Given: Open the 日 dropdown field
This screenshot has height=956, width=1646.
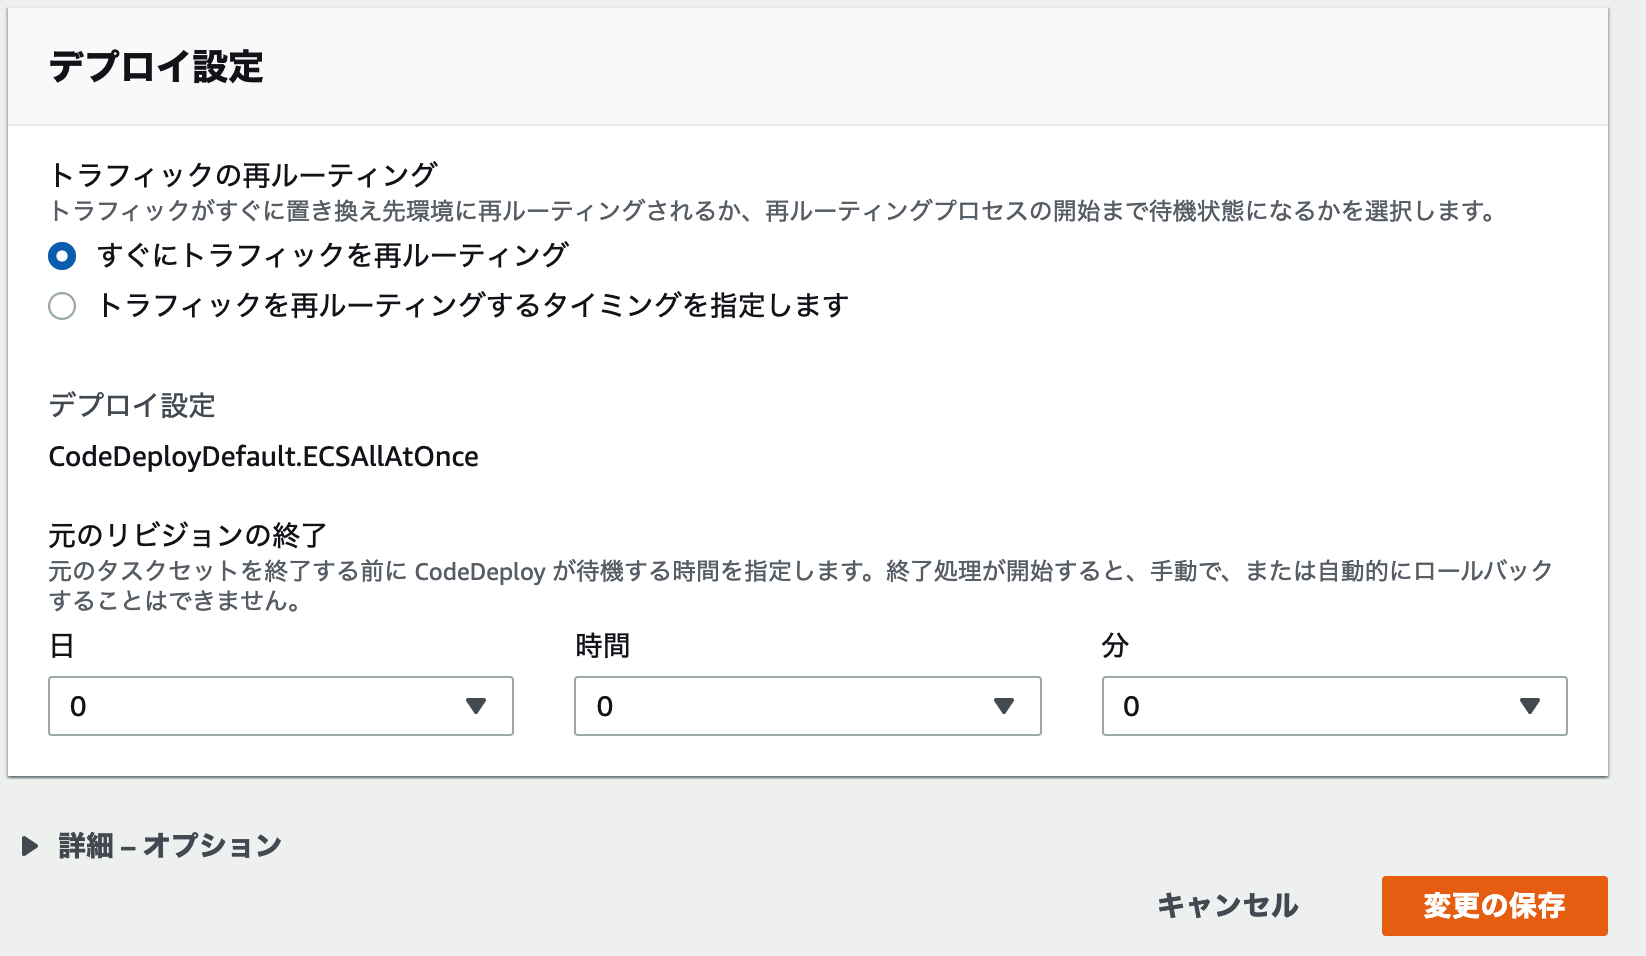Looking at the screenshot, I should click(281, 706).
